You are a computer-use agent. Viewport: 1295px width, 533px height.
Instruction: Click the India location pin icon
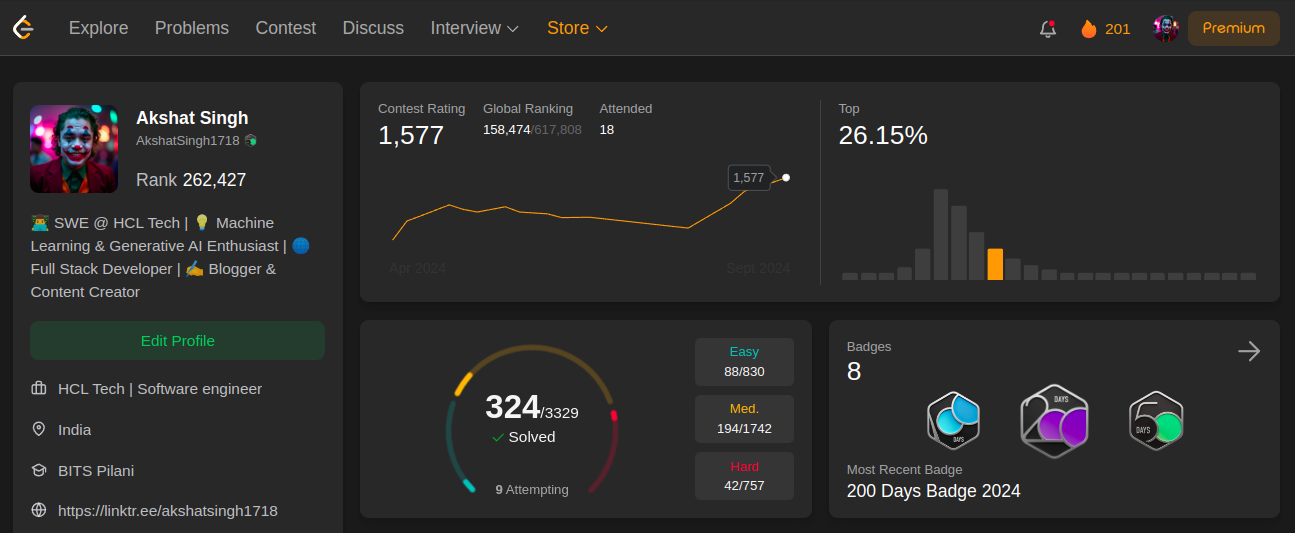tap(39, 429)
